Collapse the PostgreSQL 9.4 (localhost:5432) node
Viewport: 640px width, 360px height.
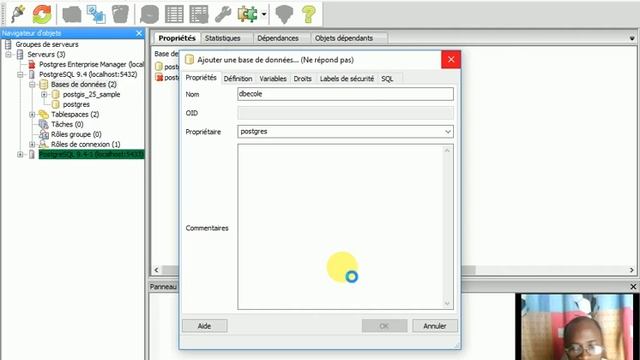click(x=20, y=74)
